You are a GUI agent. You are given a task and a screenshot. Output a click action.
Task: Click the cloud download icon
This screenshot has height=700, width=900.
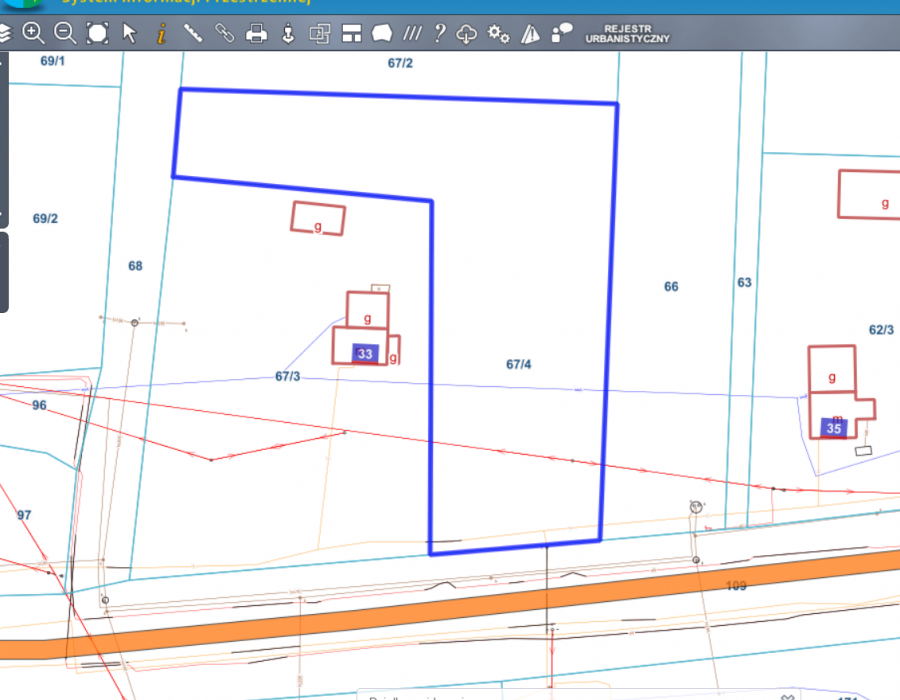click(467, 34)
